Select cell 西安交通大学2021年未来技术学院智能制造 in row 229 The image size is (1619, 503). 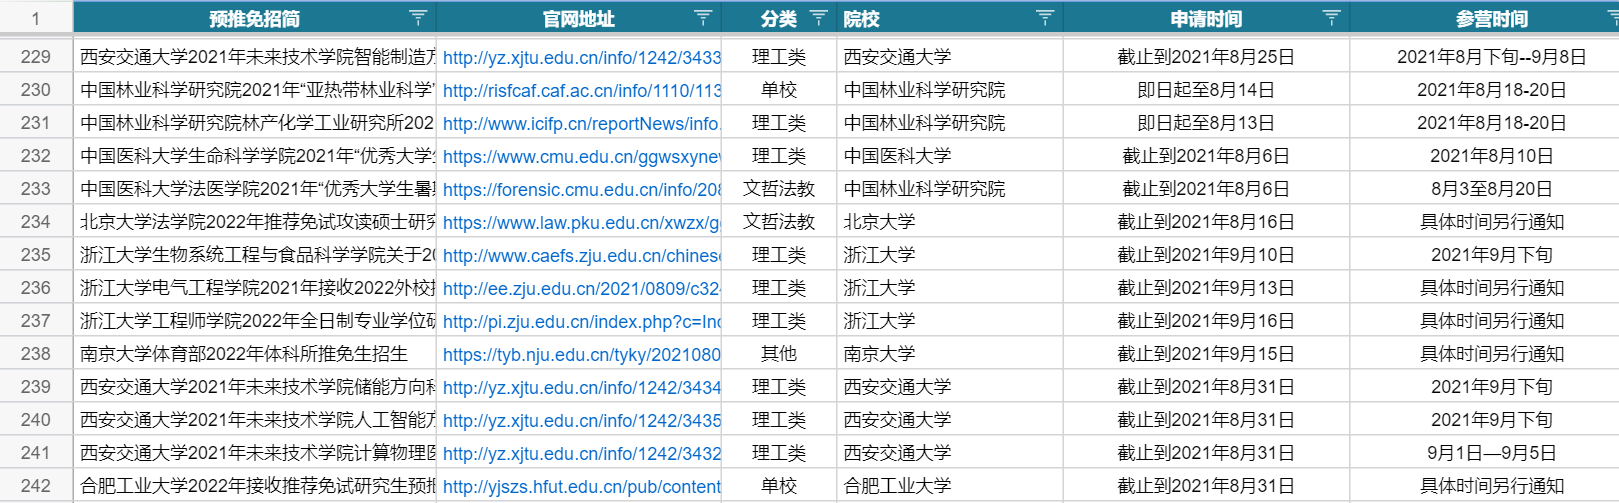point(255,57)
